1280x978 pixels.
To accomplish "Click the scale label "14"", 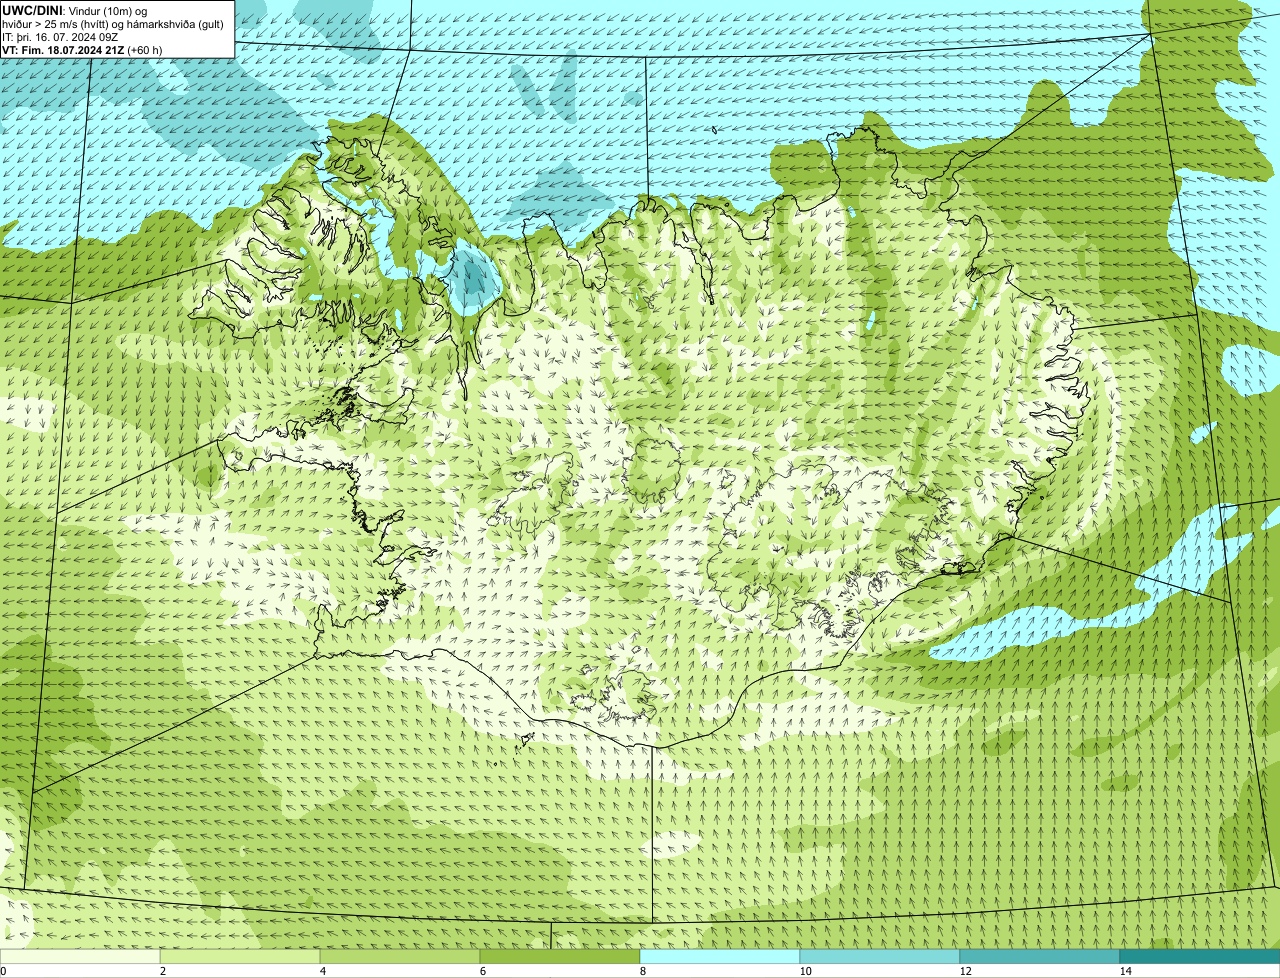I will click(x=1125, y=971).
